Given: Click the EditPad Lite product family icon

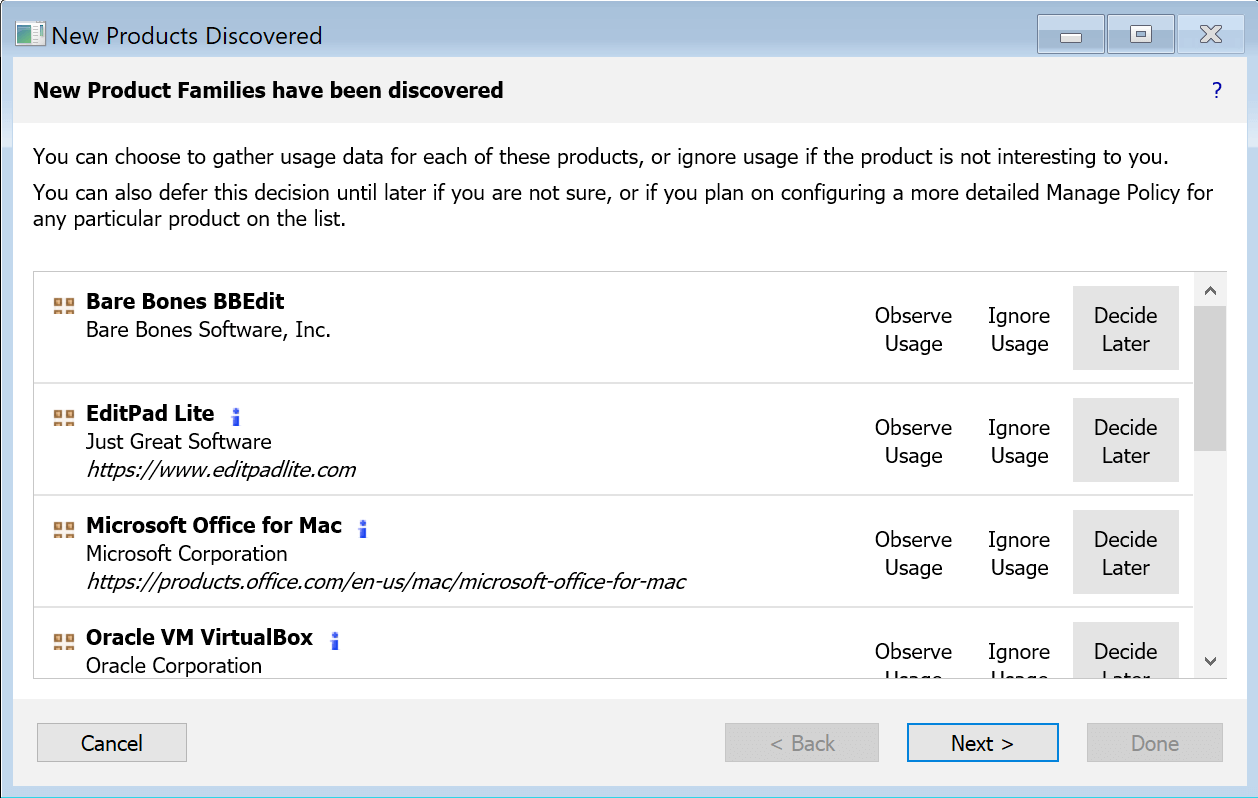Looking at the screenshot, I should tap(64, 417).
